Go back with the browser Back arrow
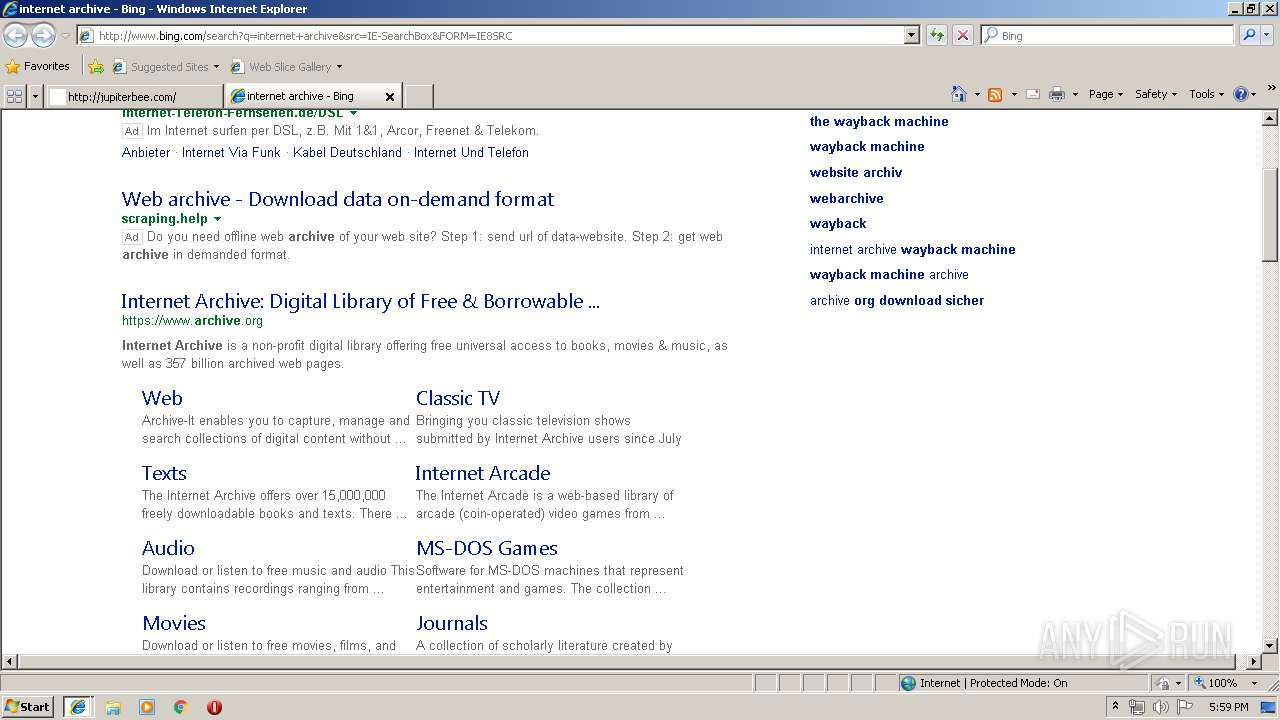Image resolution: width=1280 pixels, height=720 pixels. [x=15, y=35]
